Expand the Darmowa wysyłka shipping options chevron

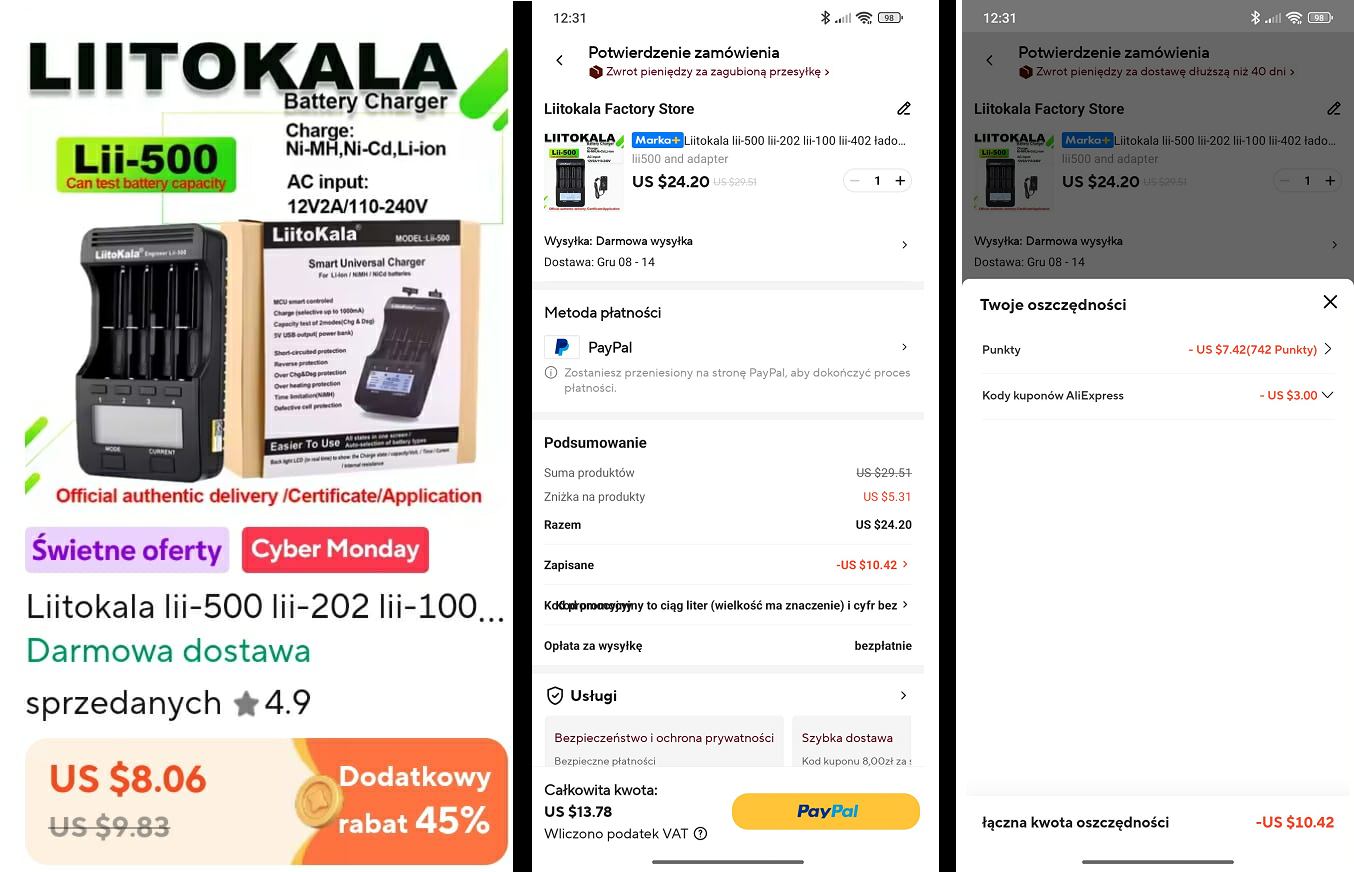coord(905,245)
